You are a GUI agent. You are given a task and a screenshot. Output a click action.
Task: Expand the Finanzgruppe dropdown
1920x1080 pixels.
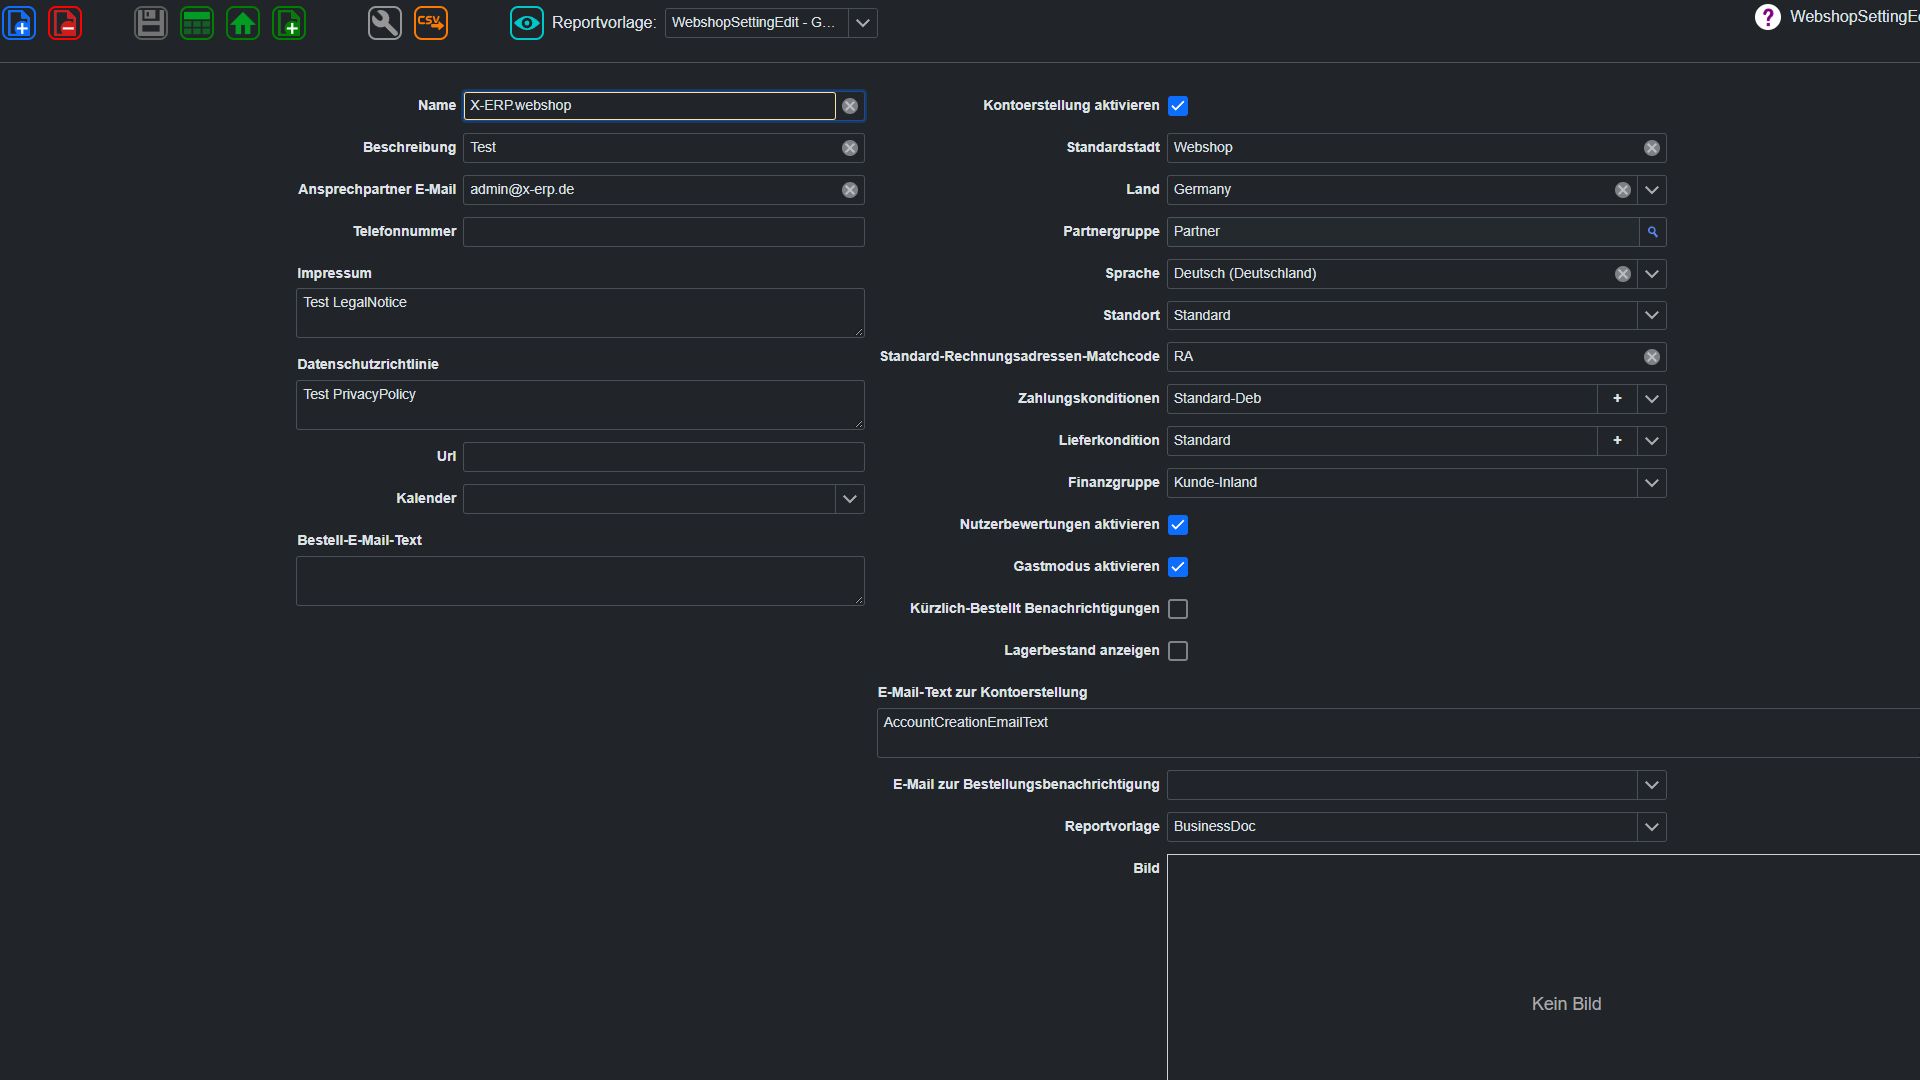(x=1652, y=483)
